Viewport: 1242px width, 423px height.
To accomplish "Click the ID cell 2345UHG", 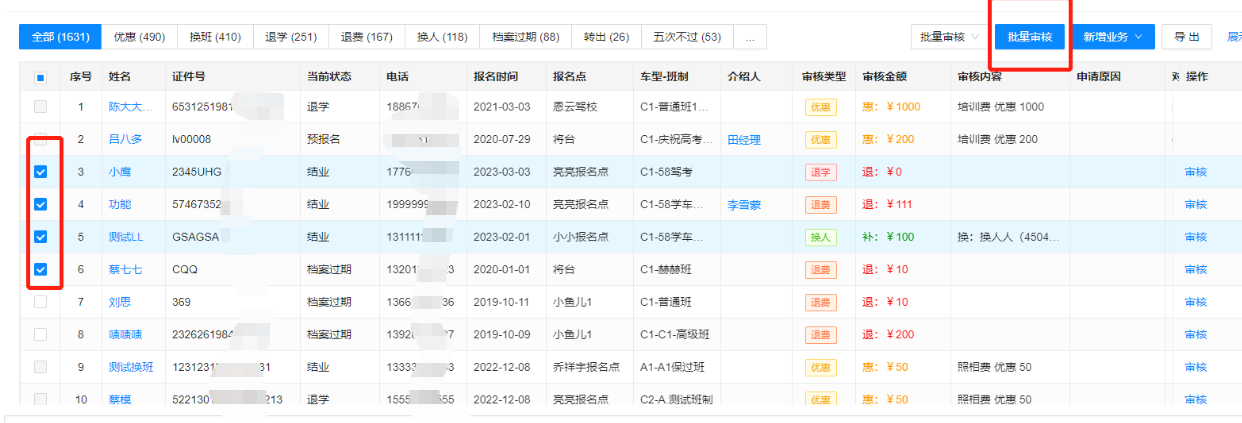I will coord(196,172).
